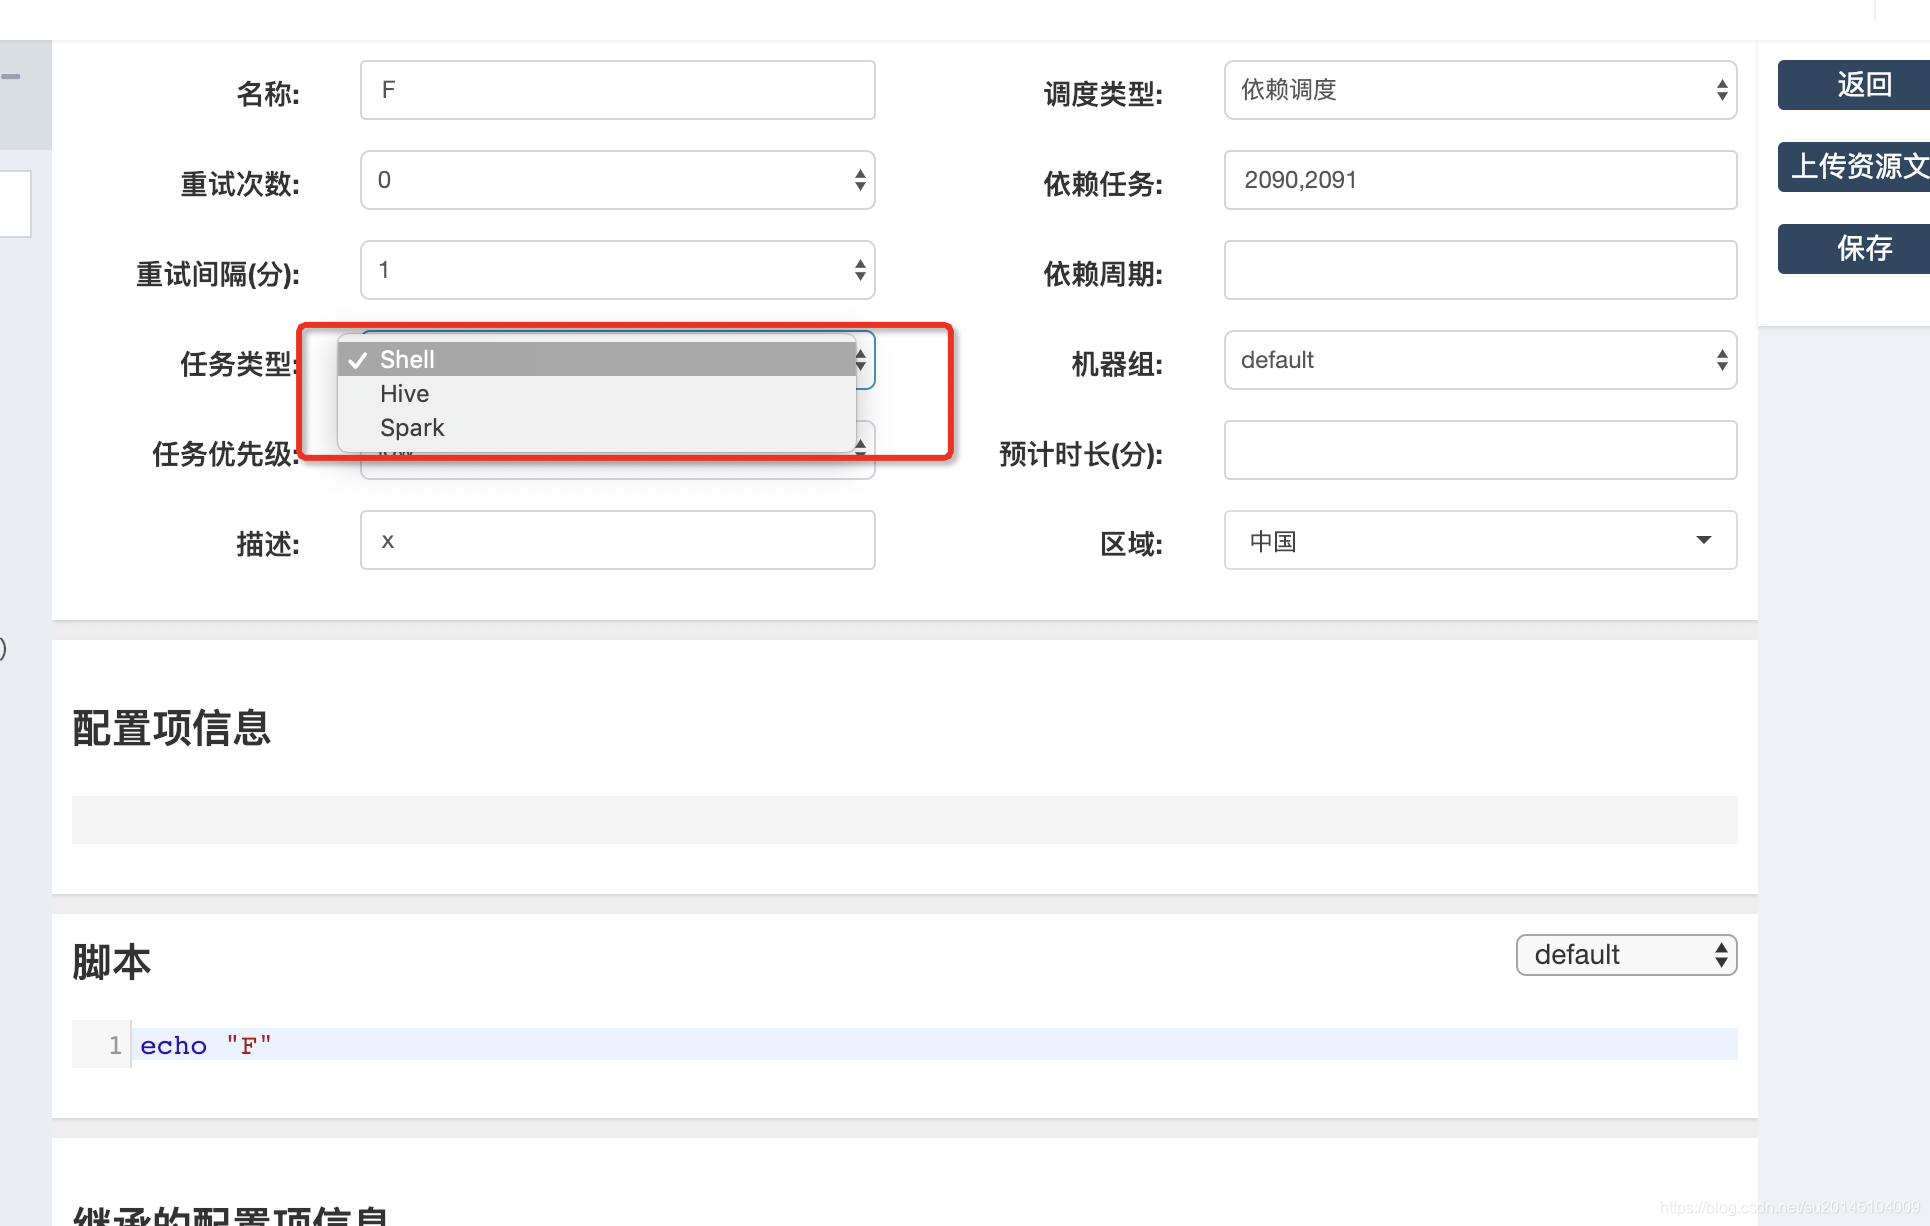
Task: Click the save 保存 button
Action: tap(1860, 247)
